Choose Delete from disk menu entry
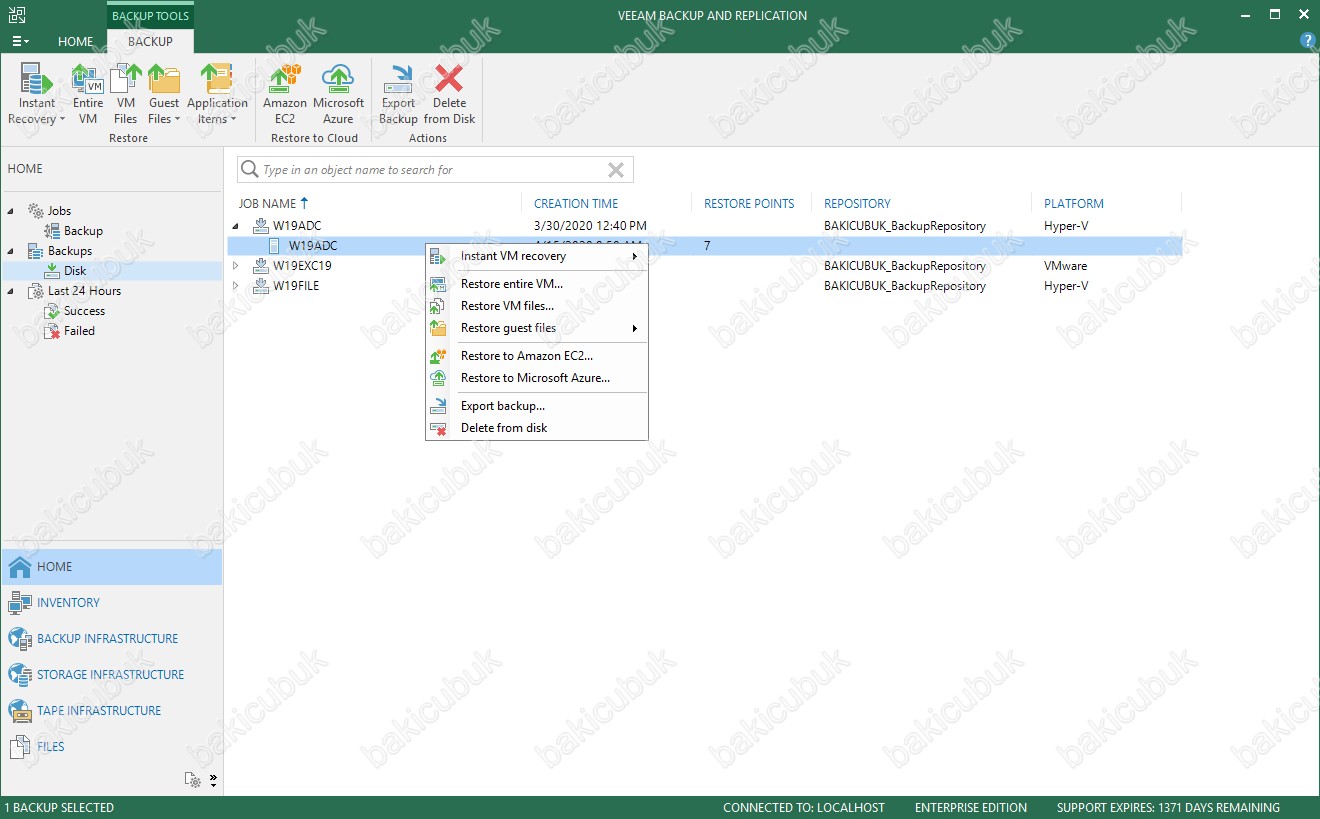 coord(537,428)
